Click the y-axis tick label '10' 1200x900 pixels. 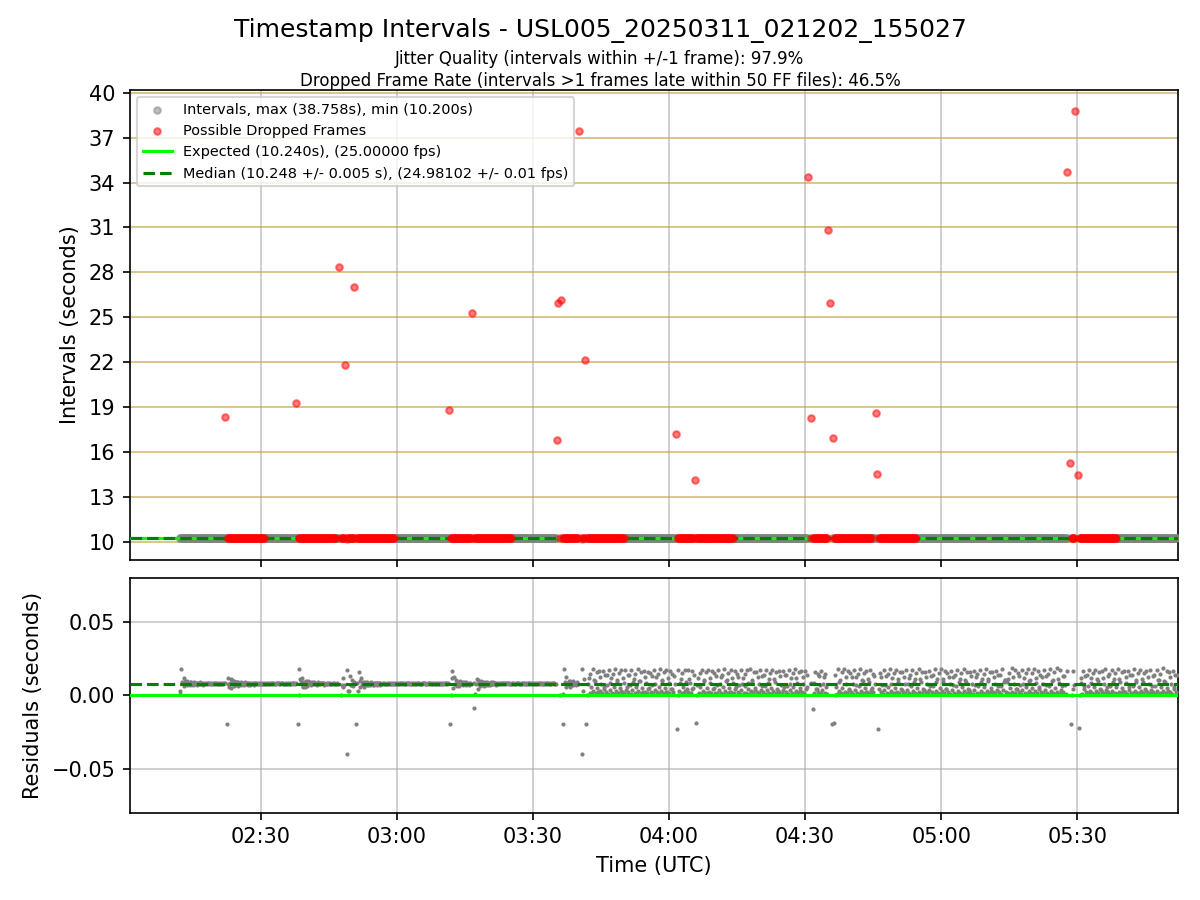[x=103, y=542]
